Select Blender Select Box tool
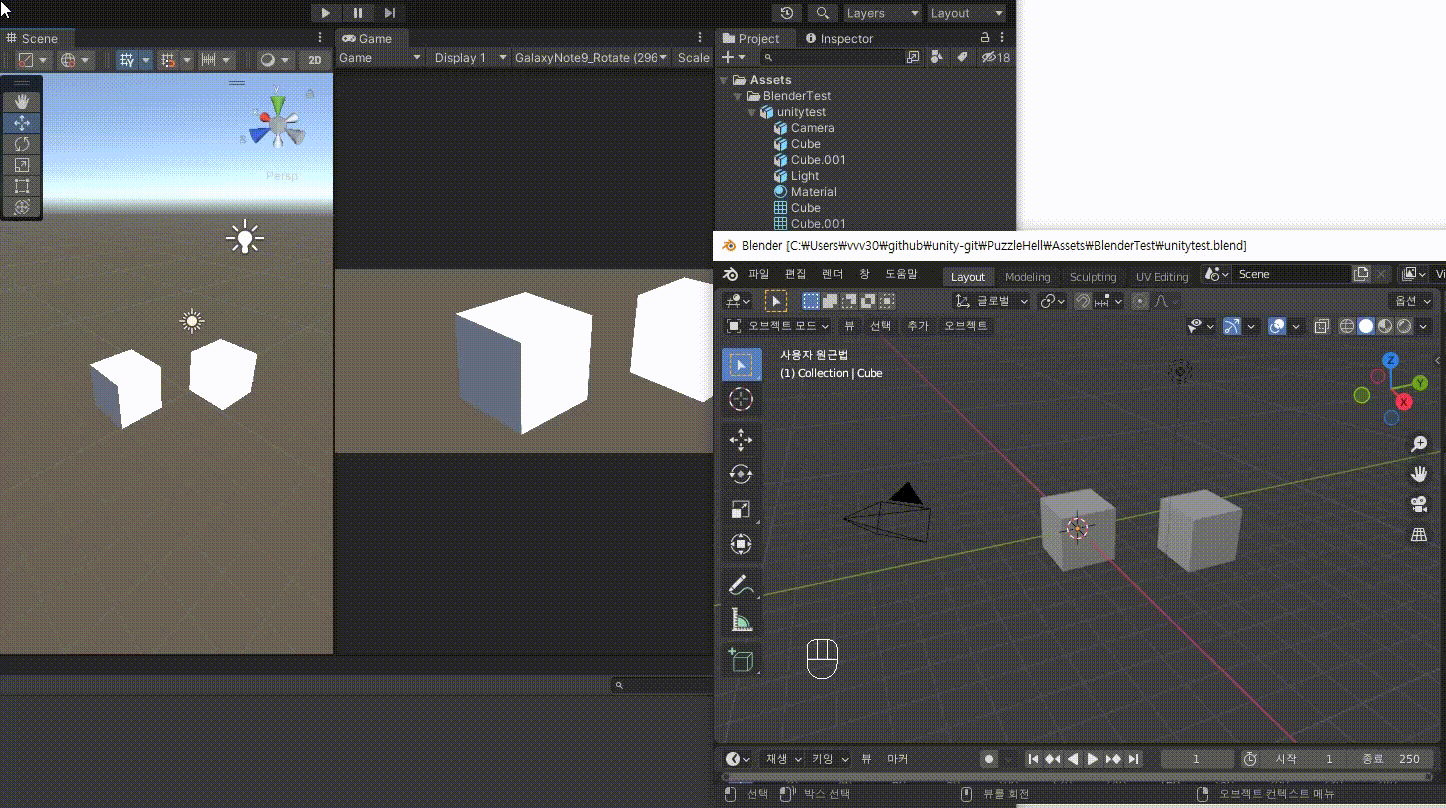 tap(741, 365)
